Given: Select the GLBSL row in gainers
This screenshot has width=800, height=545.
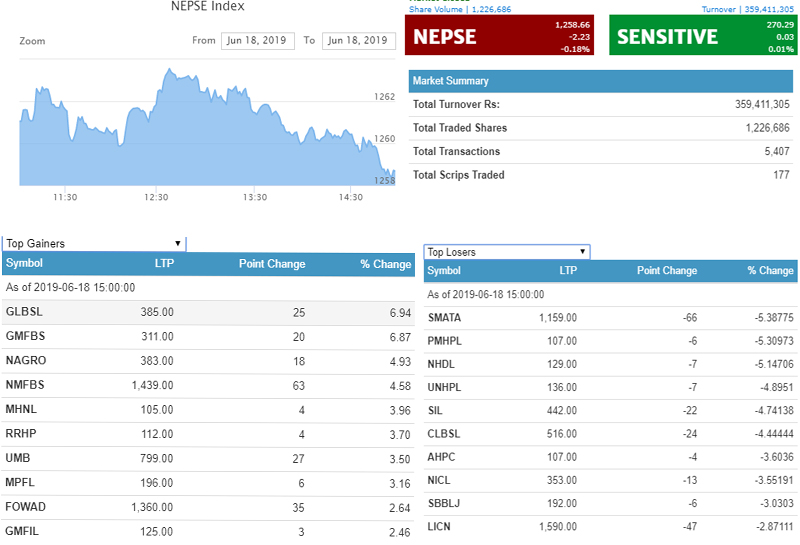Looking at the screenshot, I should pyautogui.click(x=208, y=312).
